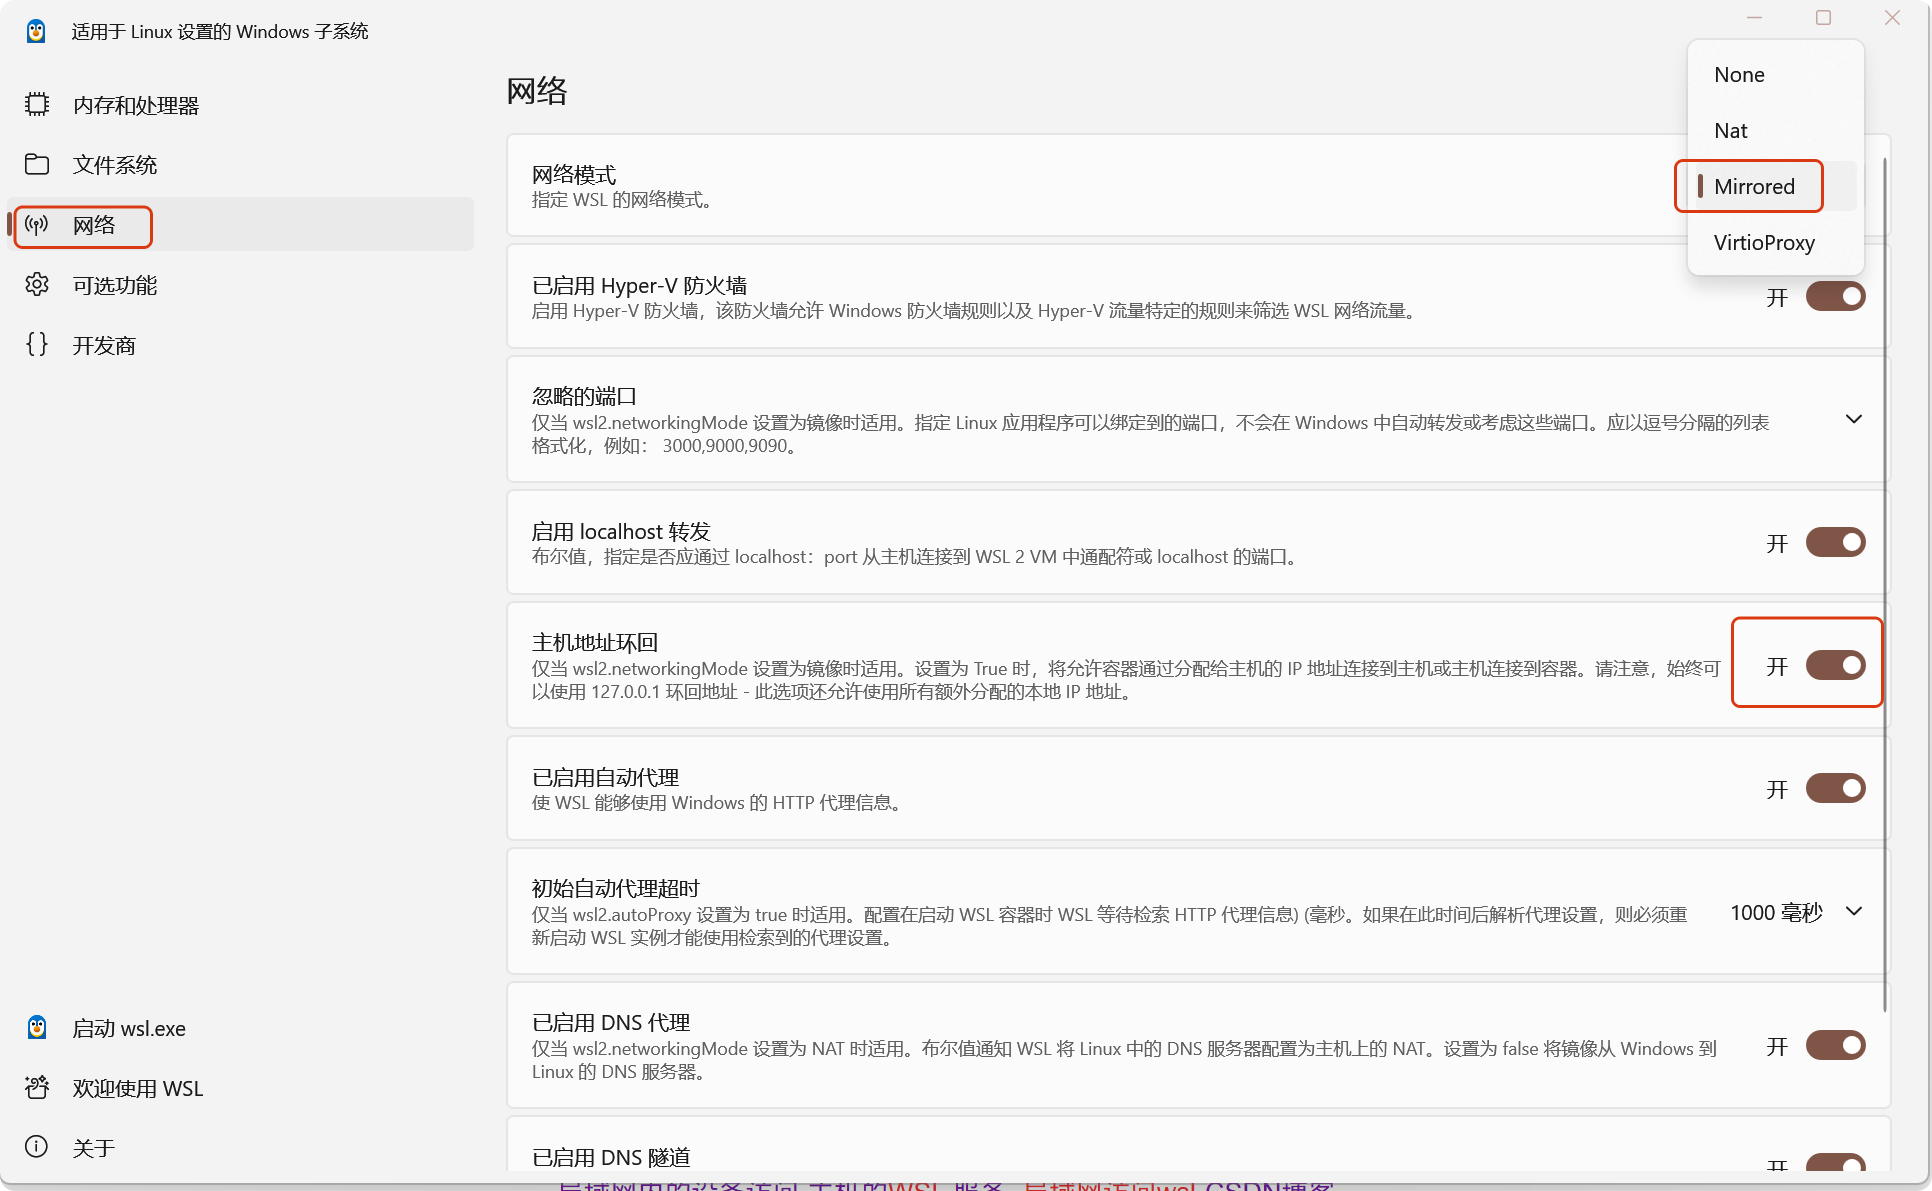Viewport: 1932px width, 1191px height.
Task: Click the info icon beside 关于
Action: click(37, 1146)
